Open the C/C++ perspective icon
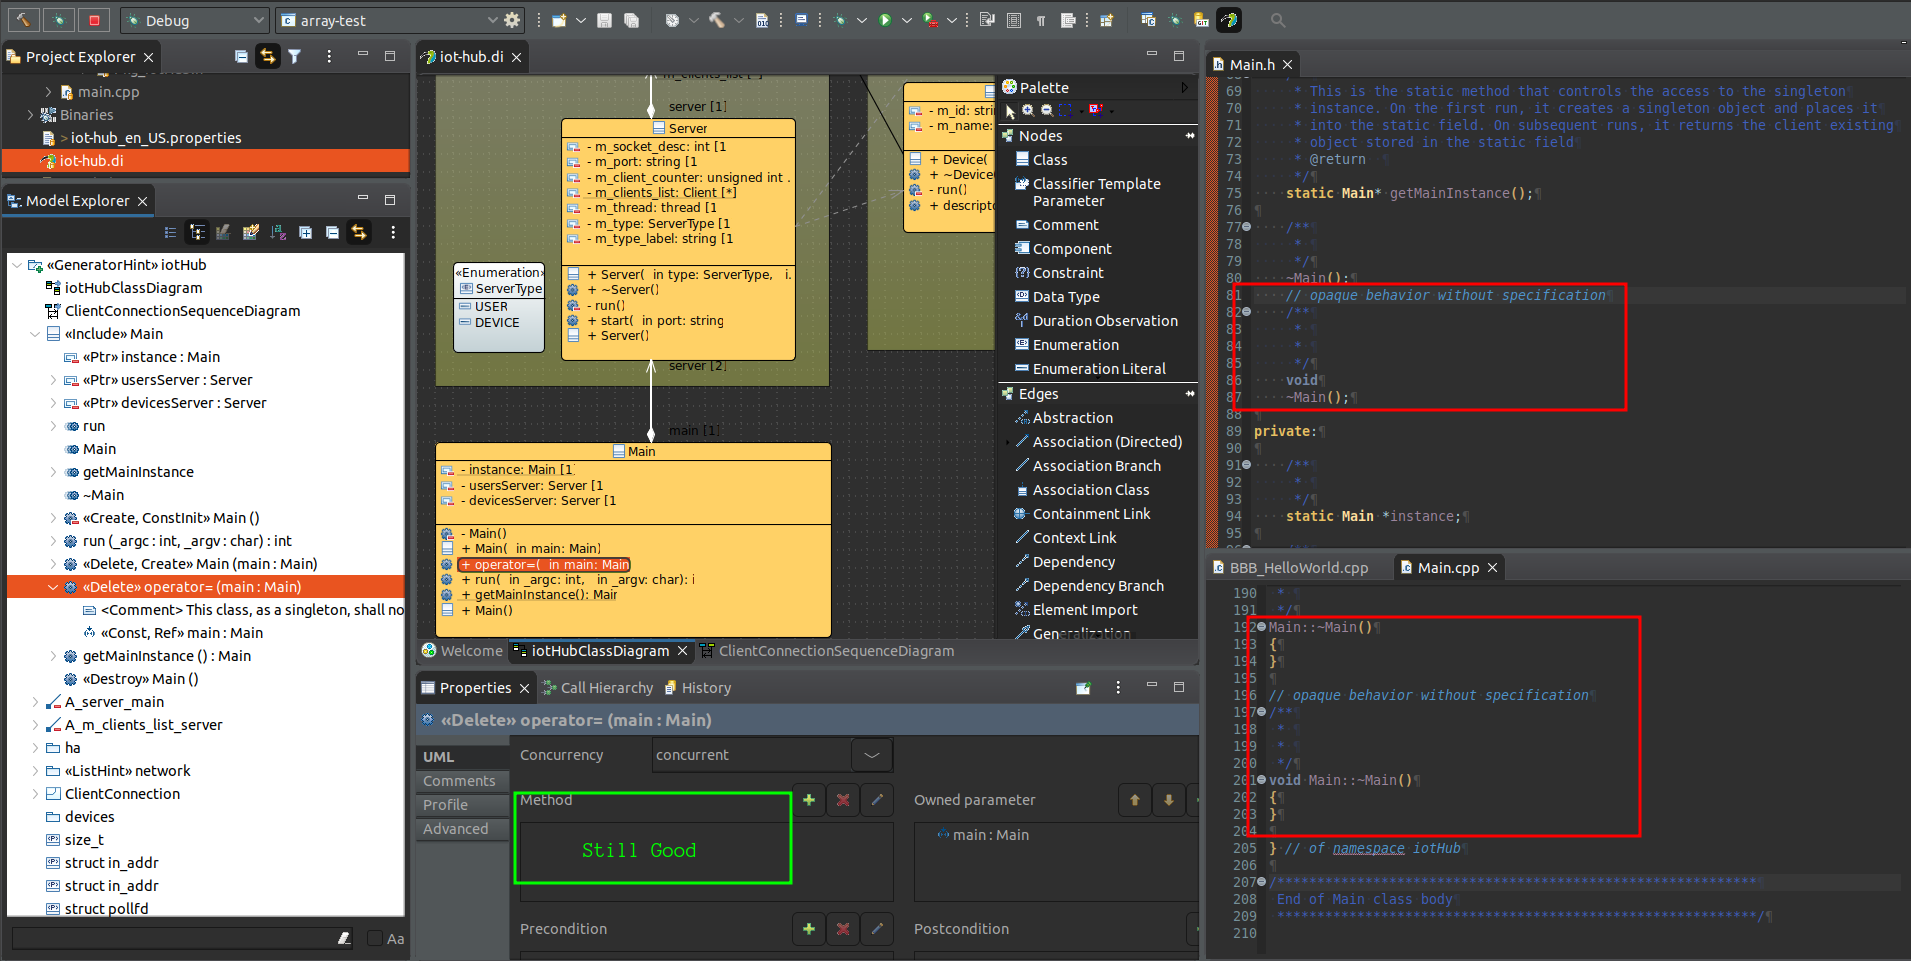 (x=1148, y=20)
